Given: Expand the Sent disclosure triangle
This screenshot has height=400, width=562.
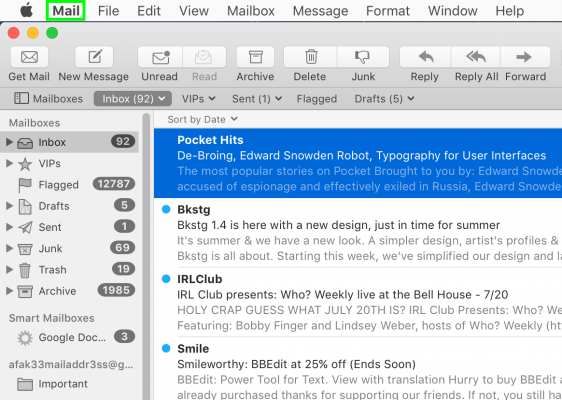Looking at the screenshot, I should point(9,227).
